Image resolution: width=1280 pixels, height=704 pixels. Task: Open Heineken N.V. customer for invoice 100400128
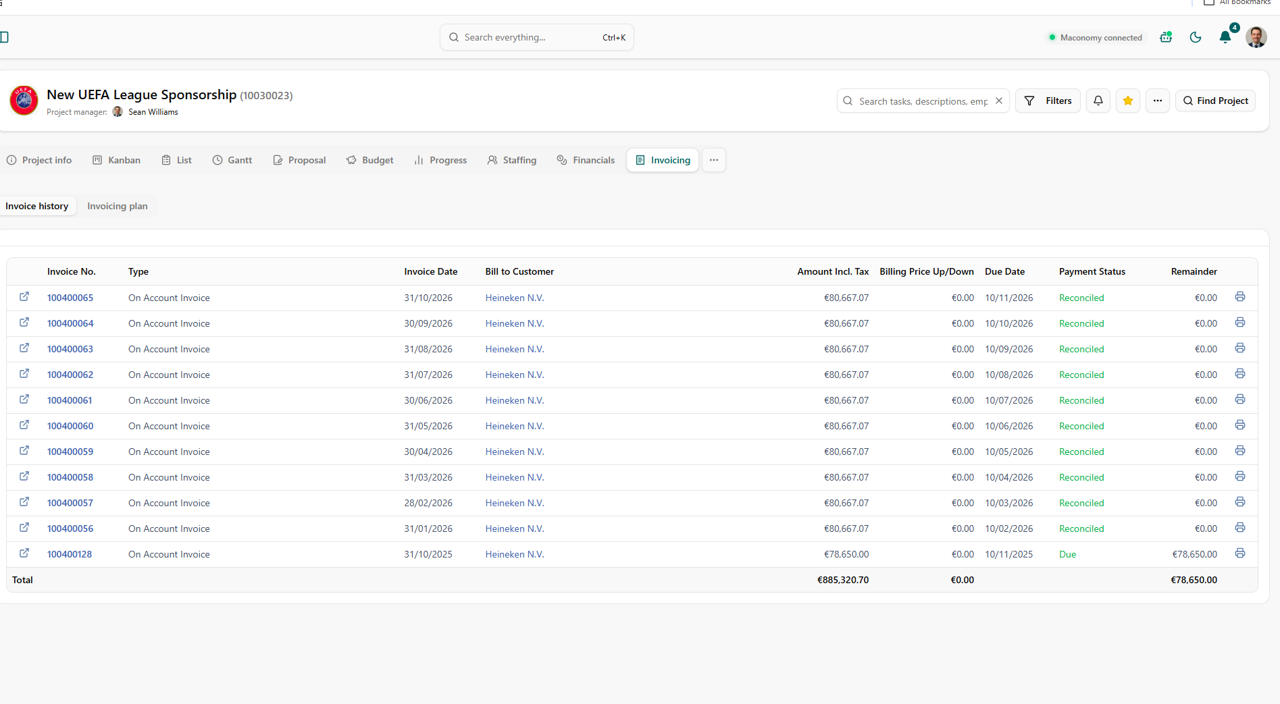pyautogui.click(x=514, y=554)
